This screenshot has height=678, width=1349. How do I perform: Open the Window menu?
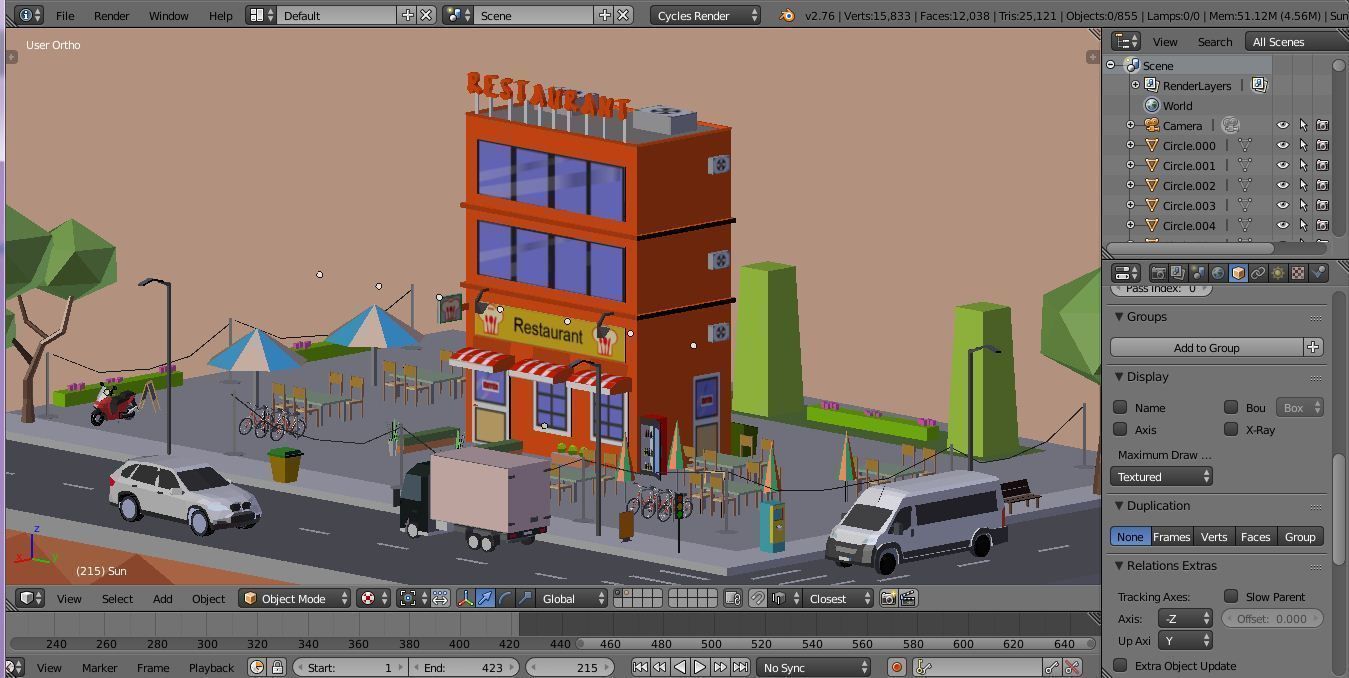pos(169,15)
